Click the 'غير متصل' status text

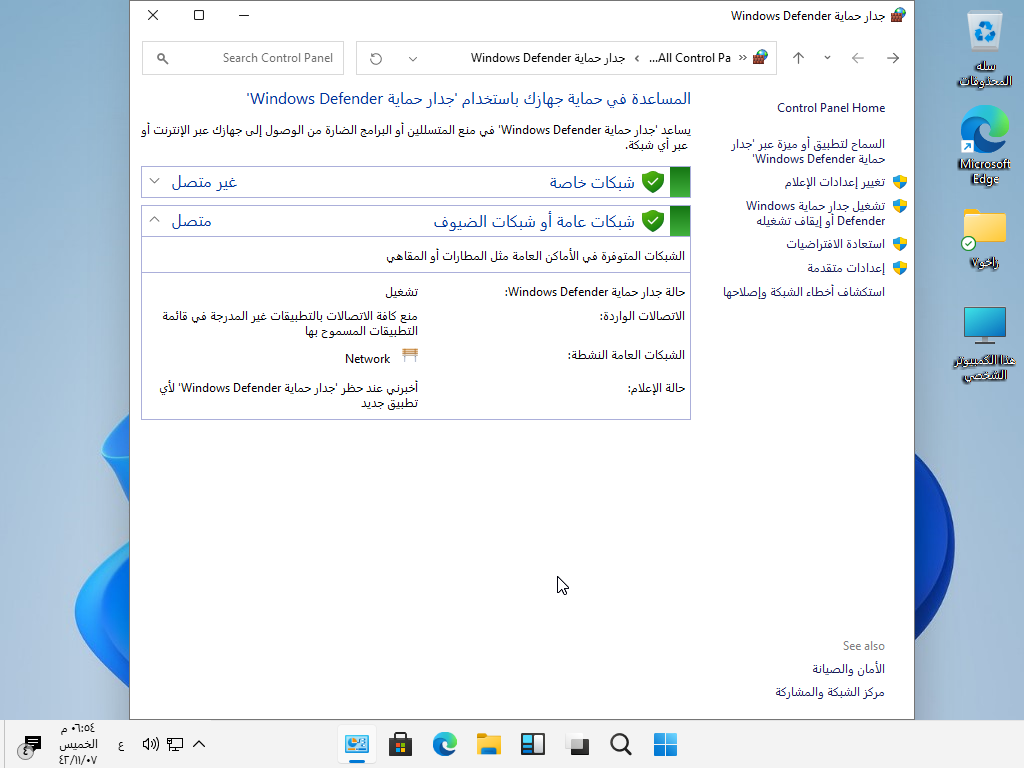tap(204, 182)
